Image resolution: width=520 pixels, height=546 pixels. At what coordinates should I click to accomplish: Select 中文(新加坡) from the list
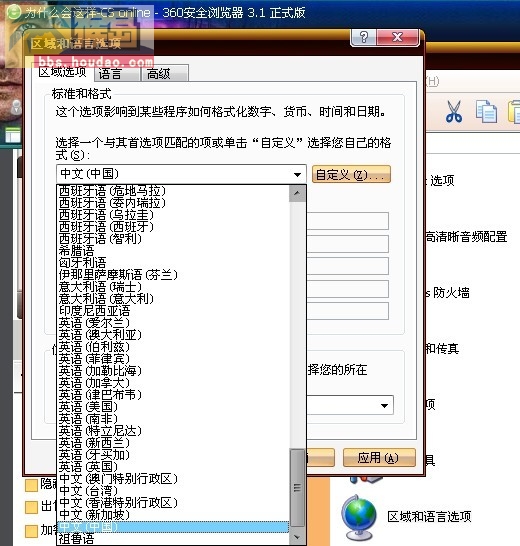173,514
